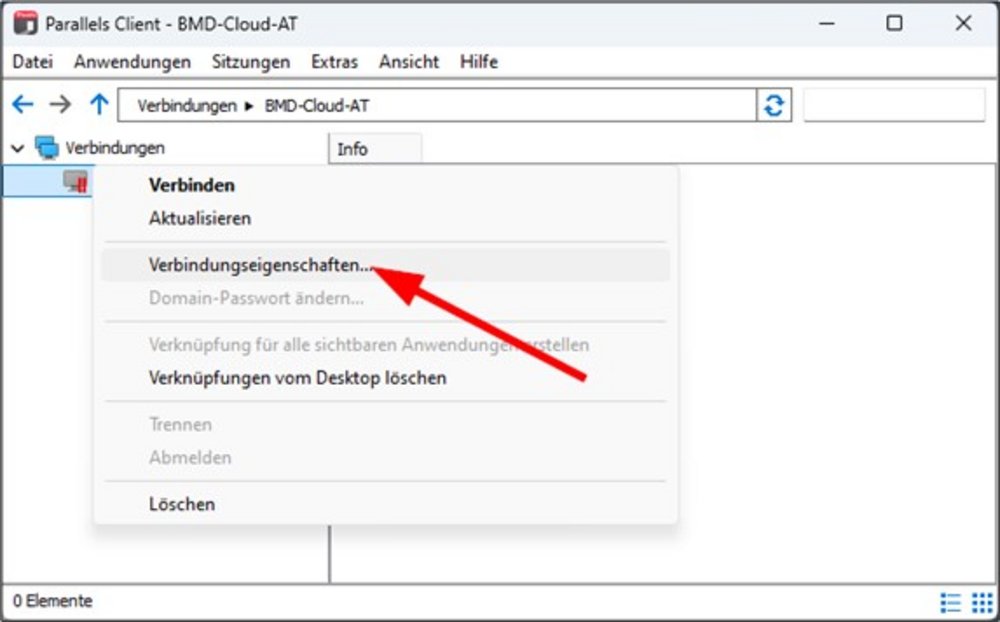Switch to grid view icon in status bar

point(981,602)
